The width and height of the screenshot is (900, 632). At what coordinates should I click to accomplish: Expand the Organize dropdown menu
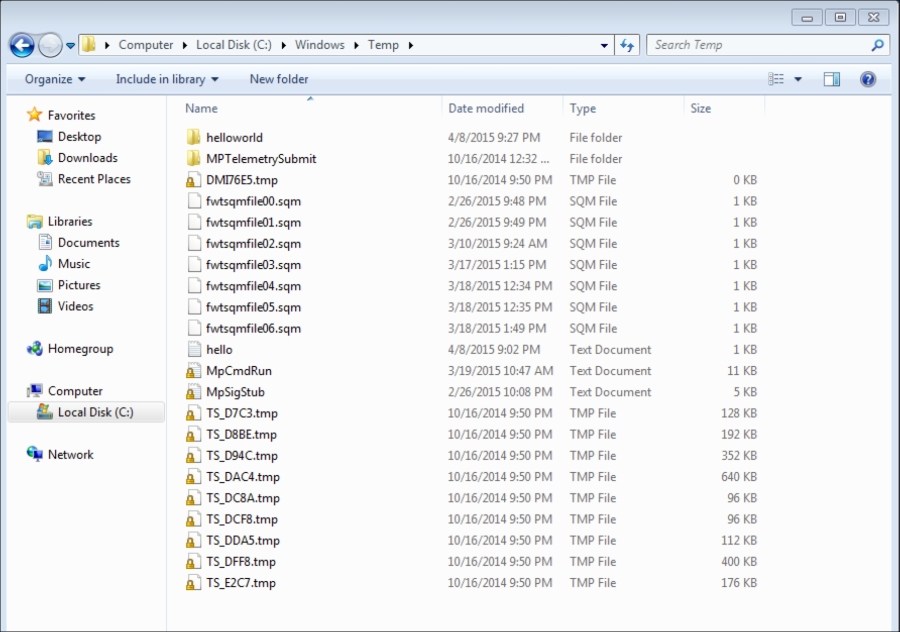[55, 79]
